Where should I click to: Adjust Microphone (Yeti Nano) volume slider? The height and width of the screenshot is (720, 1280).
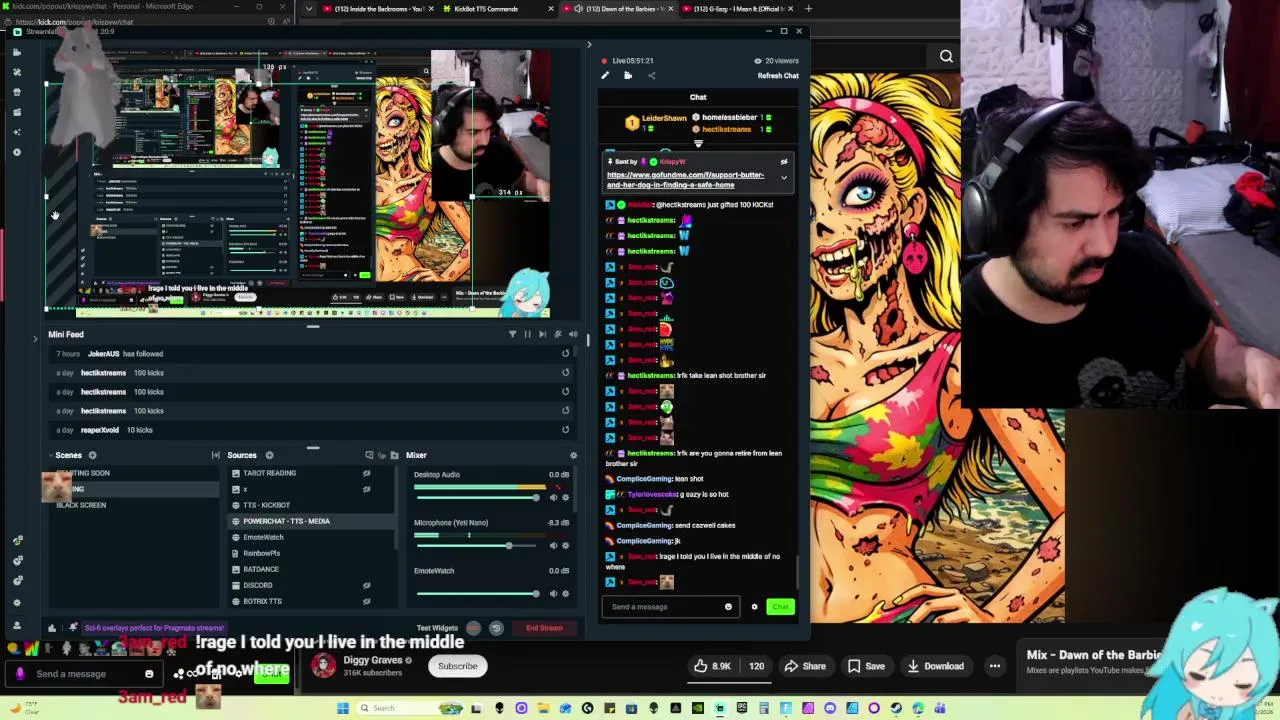click(x=478, y=545)
